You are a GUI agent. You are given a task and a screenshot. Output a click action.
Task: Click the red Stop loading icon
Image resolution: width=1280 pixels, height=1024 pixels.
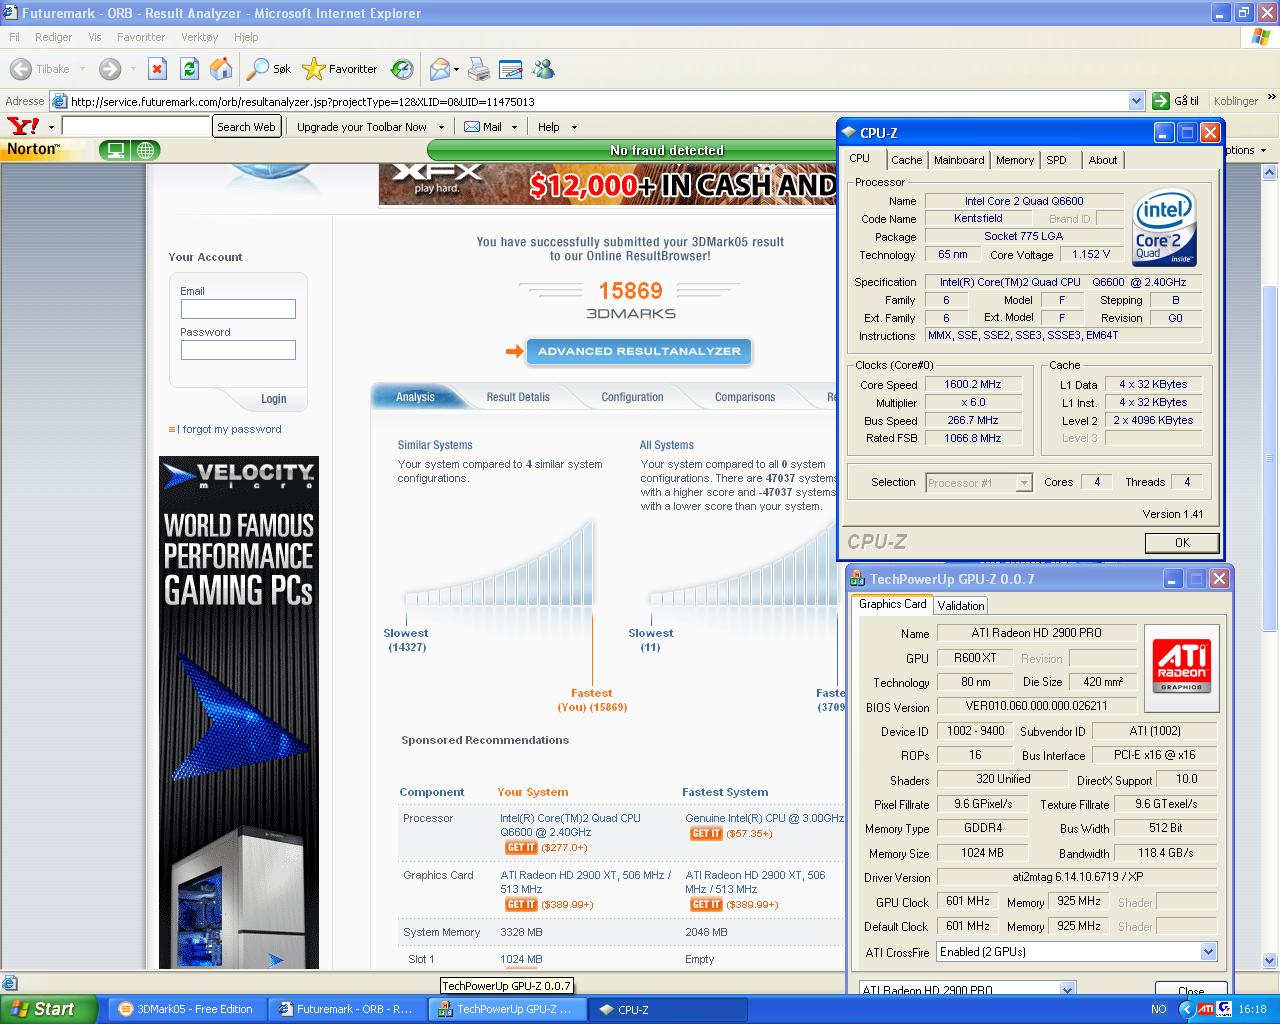pyautogui.click(x=157, y=69)
